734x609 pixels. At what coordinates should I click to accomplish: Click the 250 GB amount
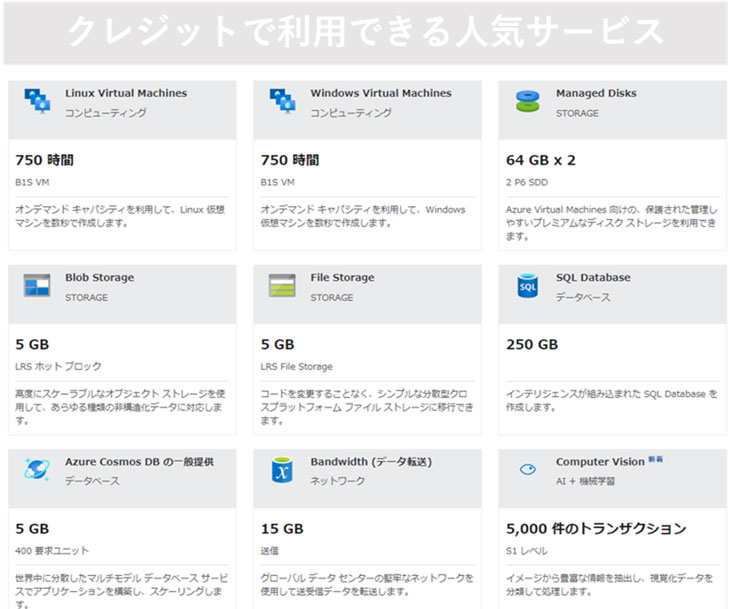[x=532, y=345]
